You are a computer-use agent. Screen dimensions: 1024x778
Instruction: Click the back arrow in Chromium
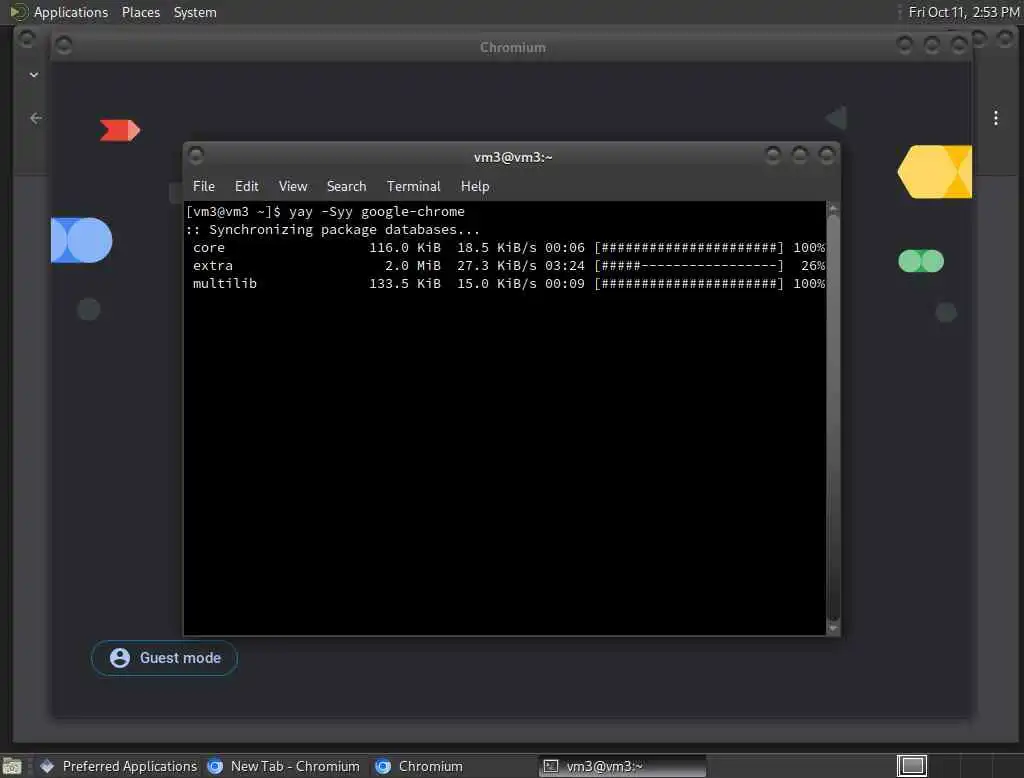pyautogui.click(x=36, y=118)
